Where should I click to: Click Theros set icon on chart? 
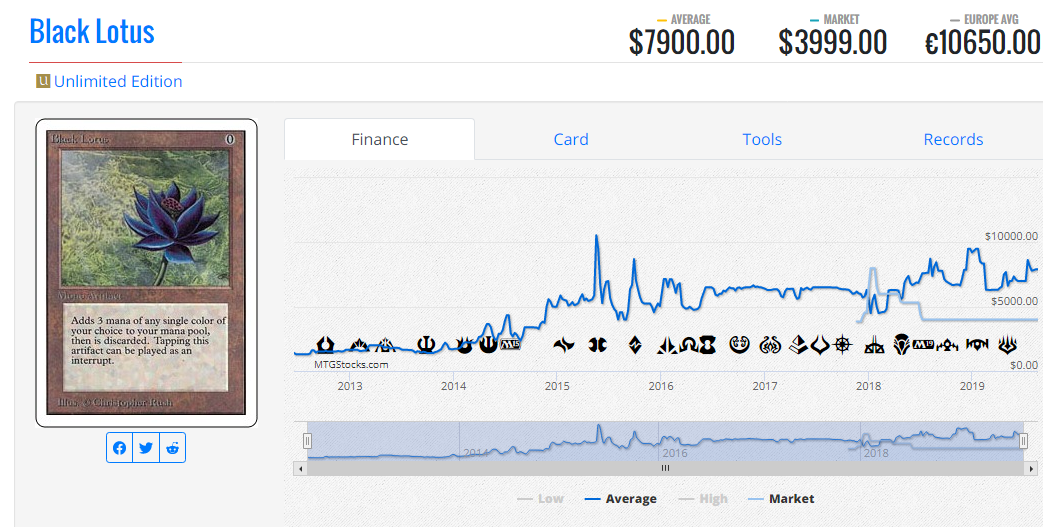(x=426, y=345)
